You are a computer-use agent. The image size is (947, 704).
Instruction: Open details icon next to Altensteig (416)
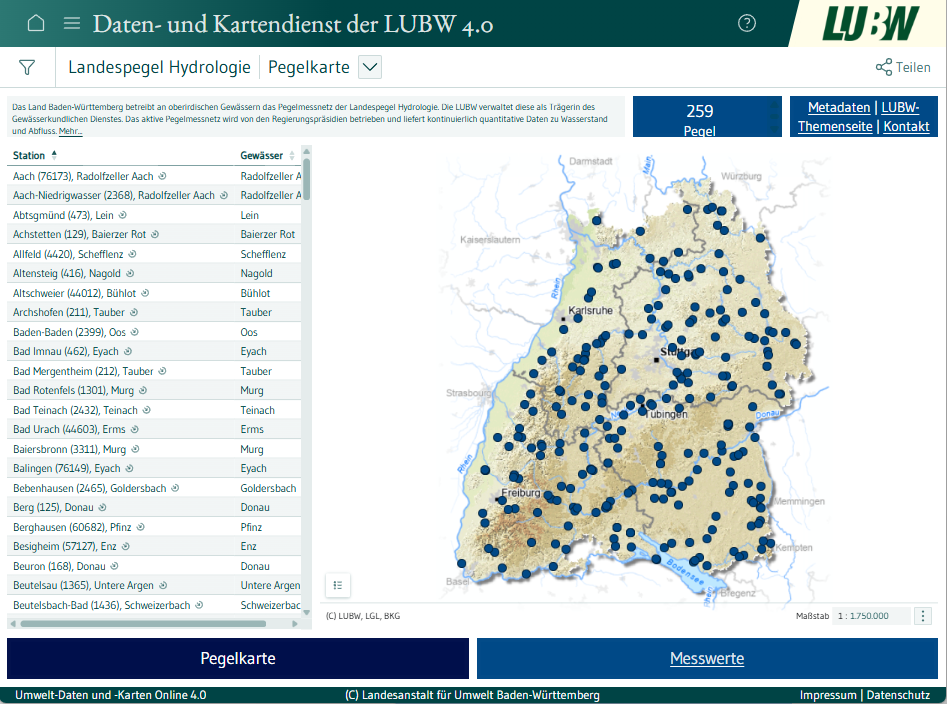[130, 274]
